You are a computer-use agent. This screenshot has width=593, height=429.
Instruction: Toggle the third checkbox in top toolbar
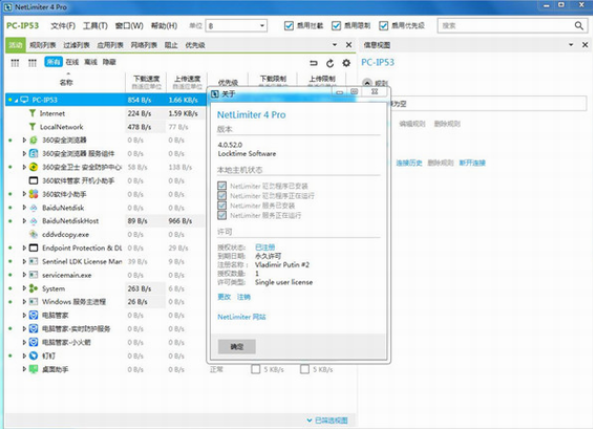click(x=383, y=25)
